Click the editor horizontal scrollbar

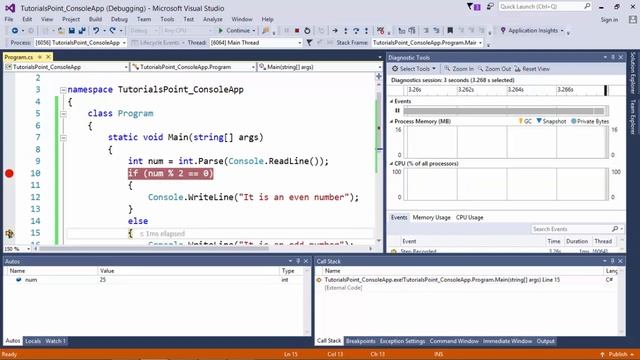point(203,249)
